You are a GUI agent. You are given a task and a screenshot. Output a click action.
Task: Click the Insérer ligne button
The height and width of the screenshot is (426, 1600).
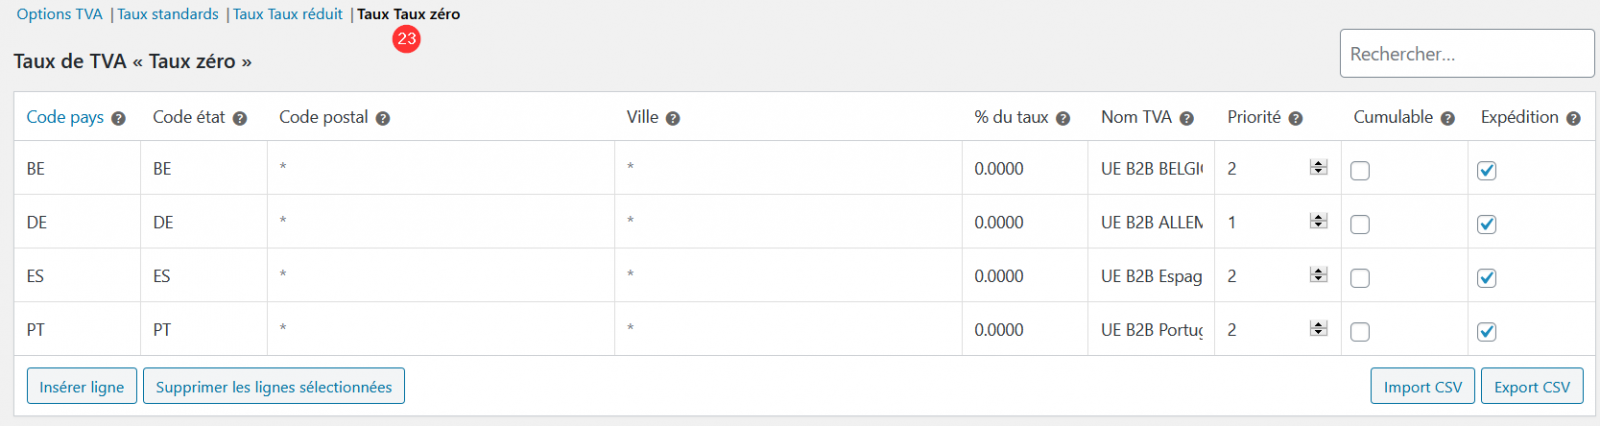(82, 387)
